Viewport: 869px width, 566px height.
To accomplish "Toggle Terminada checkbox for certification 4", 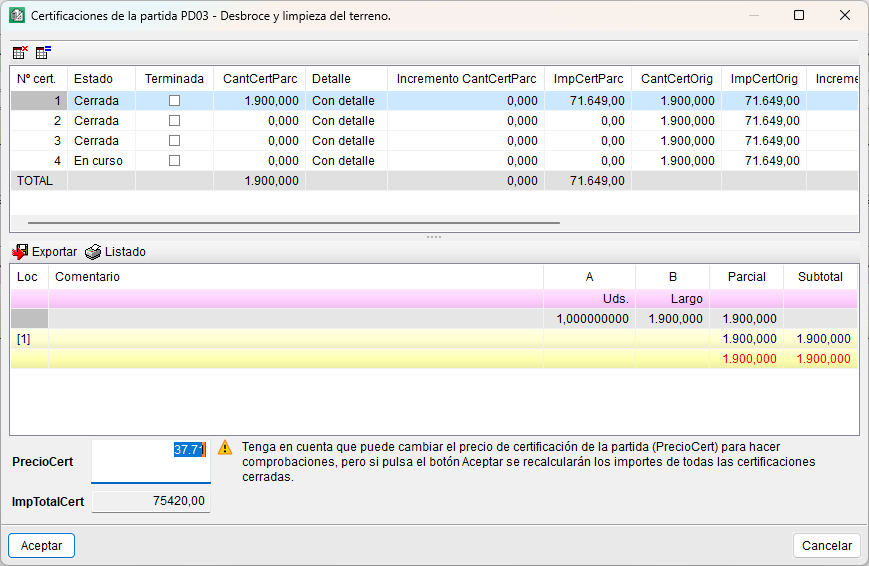I will (x=175, y=160).
